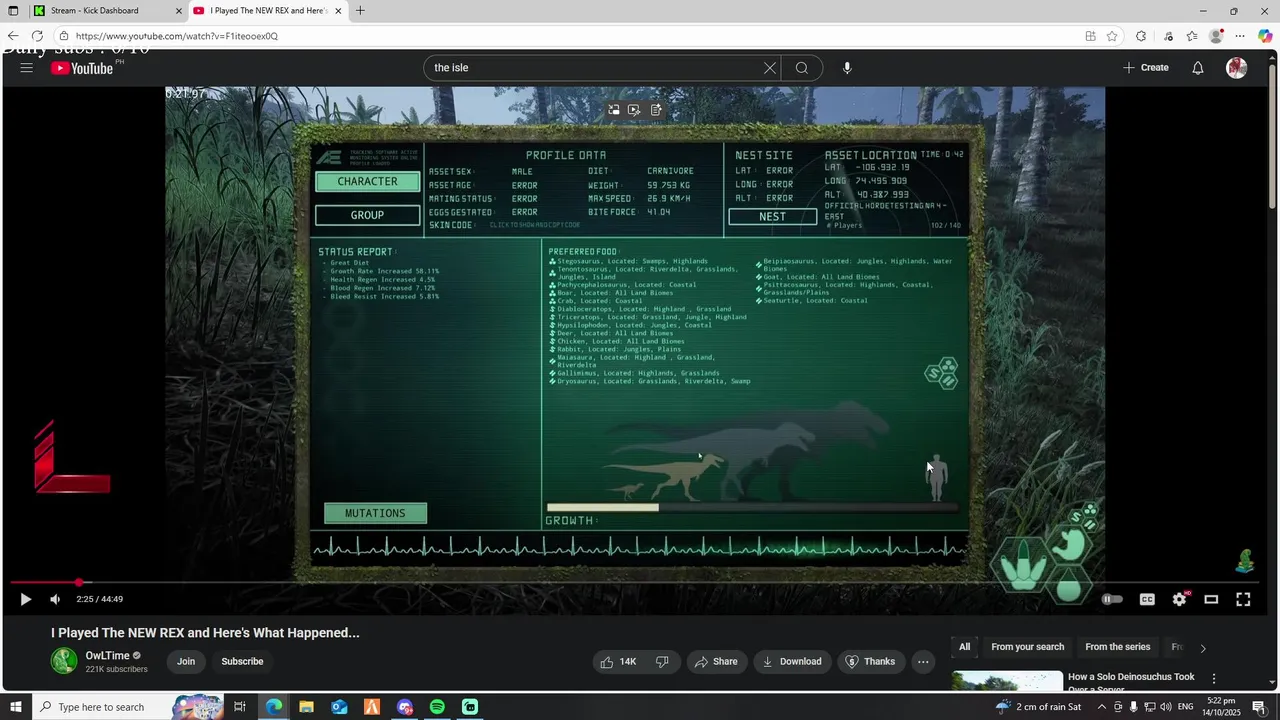This screenshot has height=720, width=1280.
Task: Open Spotify from taskbar
Action: click(437, 707)
